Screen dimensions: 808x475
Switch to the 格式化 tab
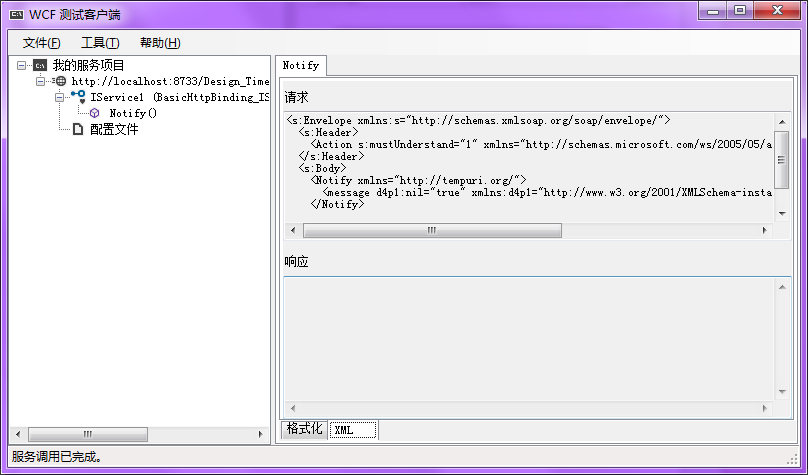[x=304, y=429]
